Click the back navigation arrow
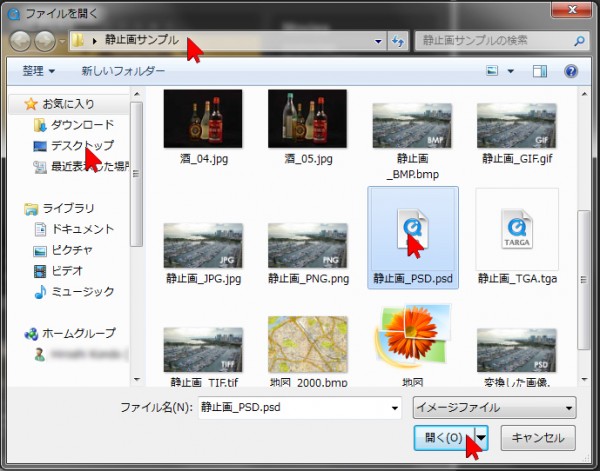 tap(20, 42)
